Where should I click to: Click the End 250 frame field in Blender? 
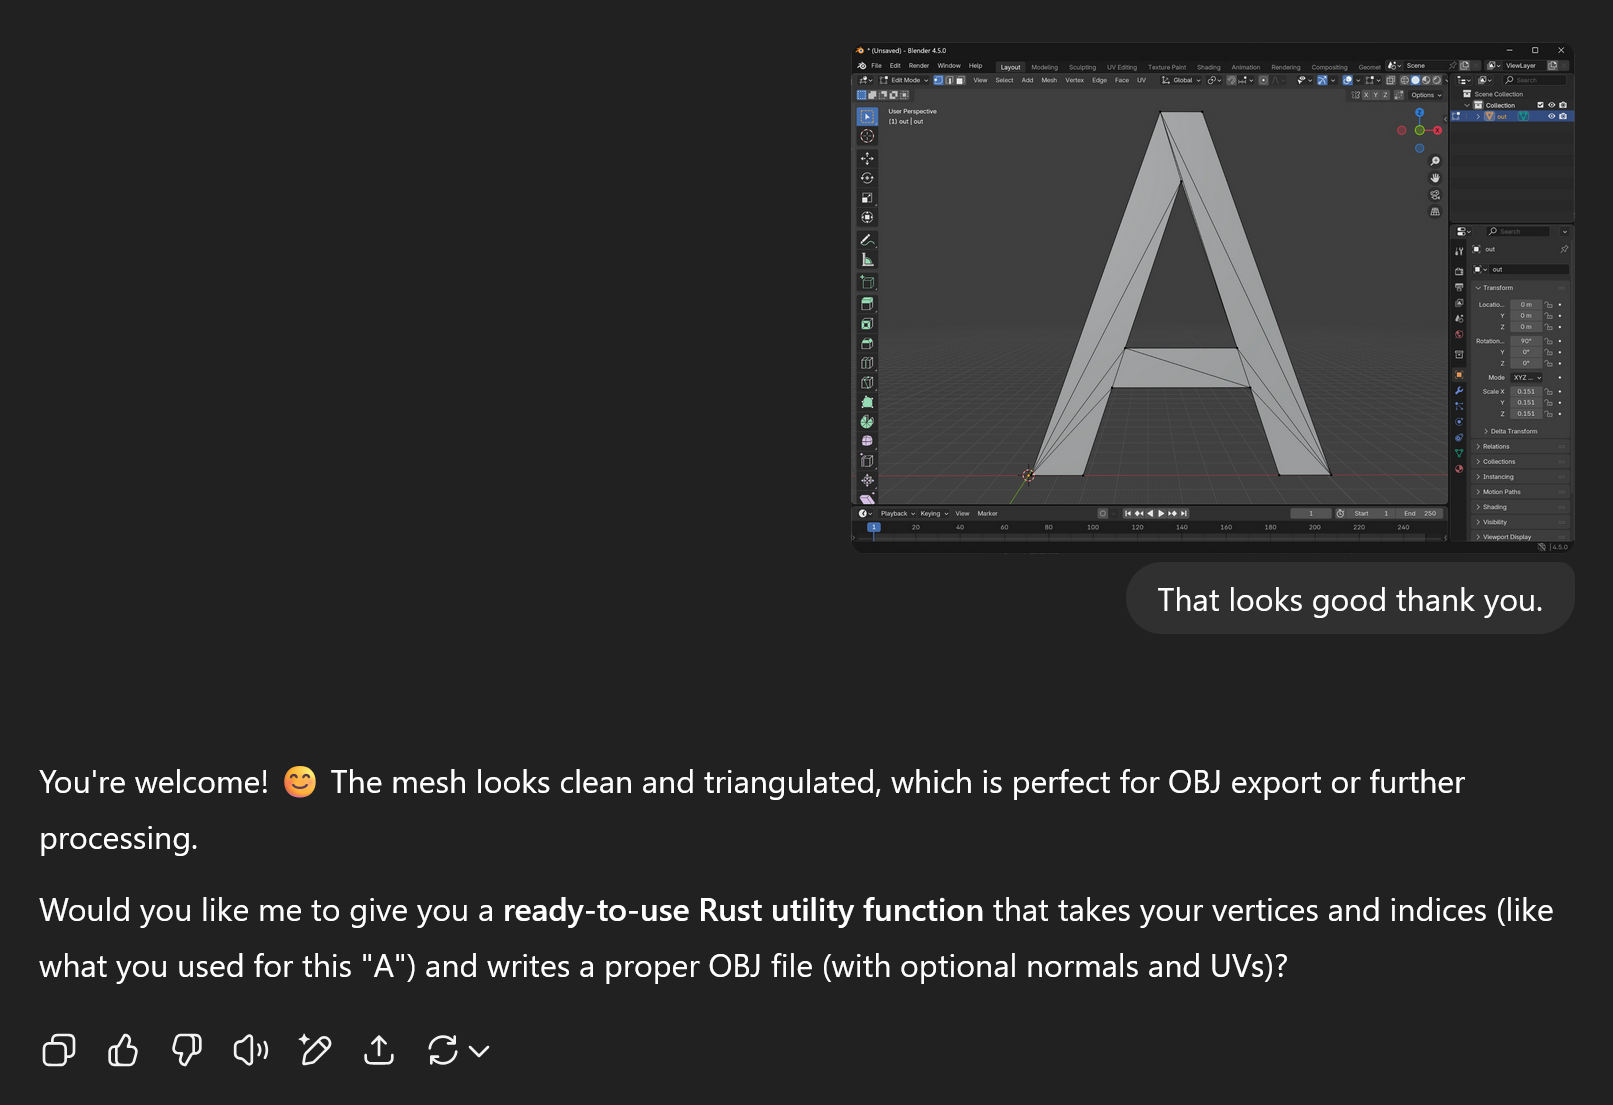point(1420,513)
